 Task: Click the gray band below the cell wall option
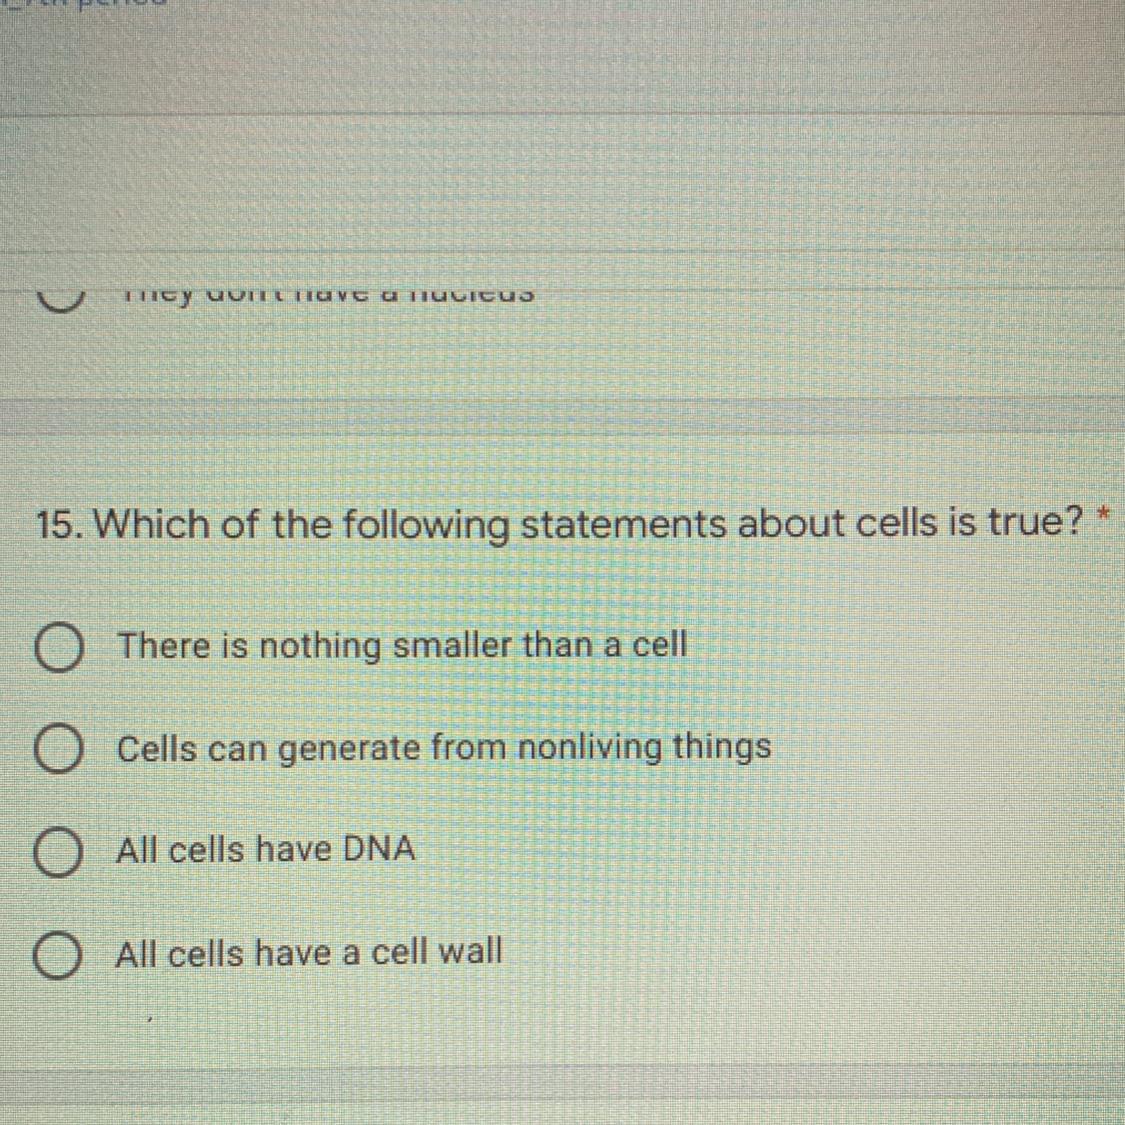tap(562, 1088)
